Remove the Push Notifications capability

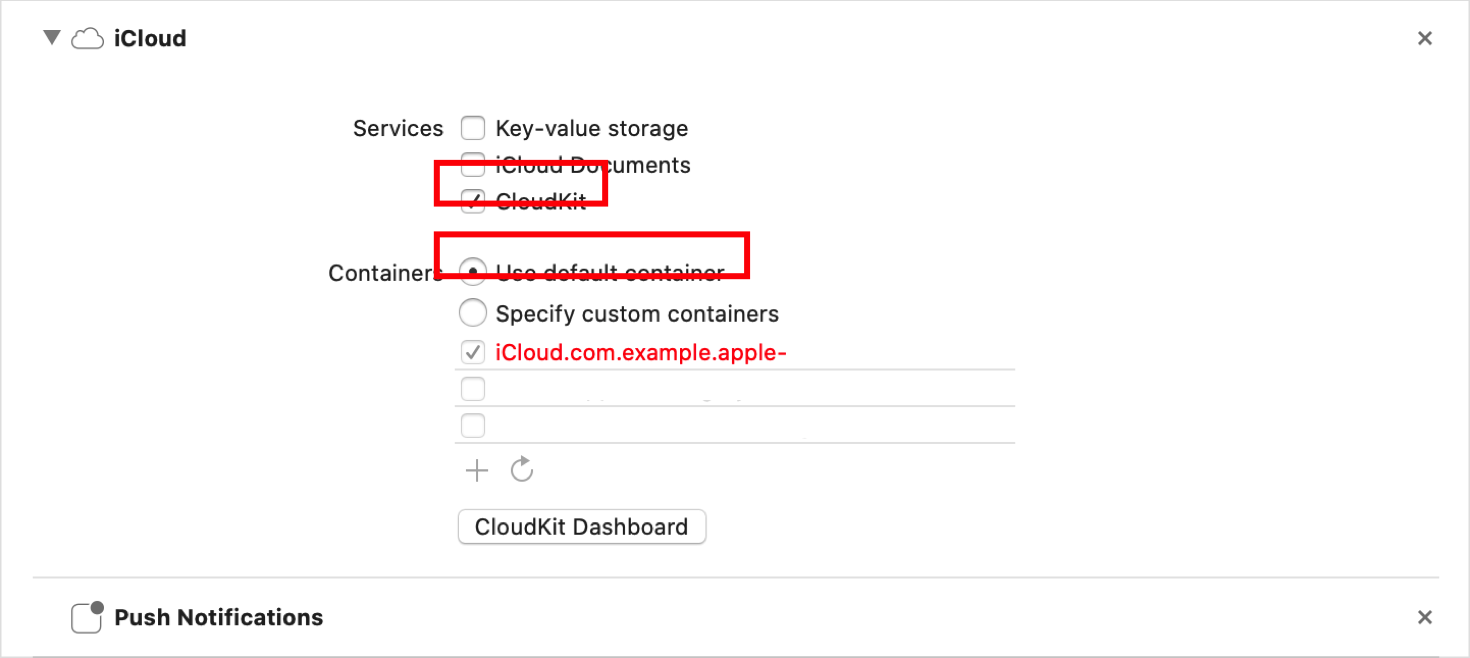(x=1425, y=617)
